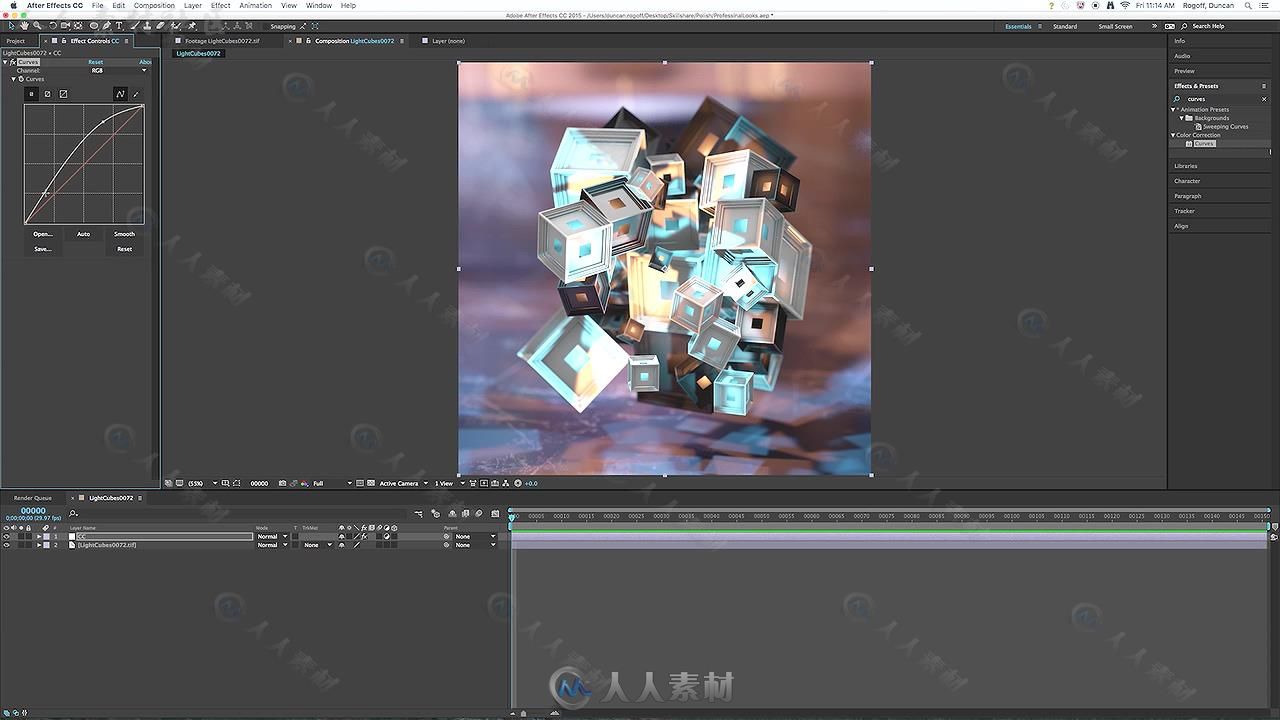Switch to Footage LightCubes0072.tif tab
The image size is (1280, 720).
[222, 41]
